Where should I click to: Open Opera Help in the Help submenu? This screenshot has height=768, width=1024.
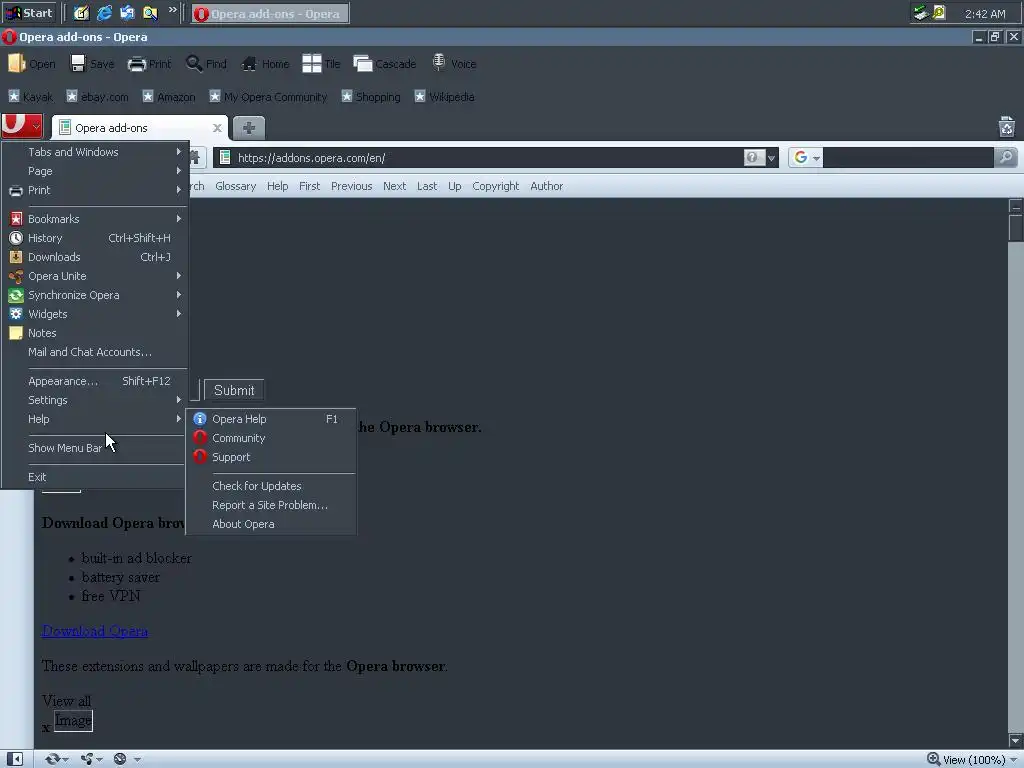271,419
